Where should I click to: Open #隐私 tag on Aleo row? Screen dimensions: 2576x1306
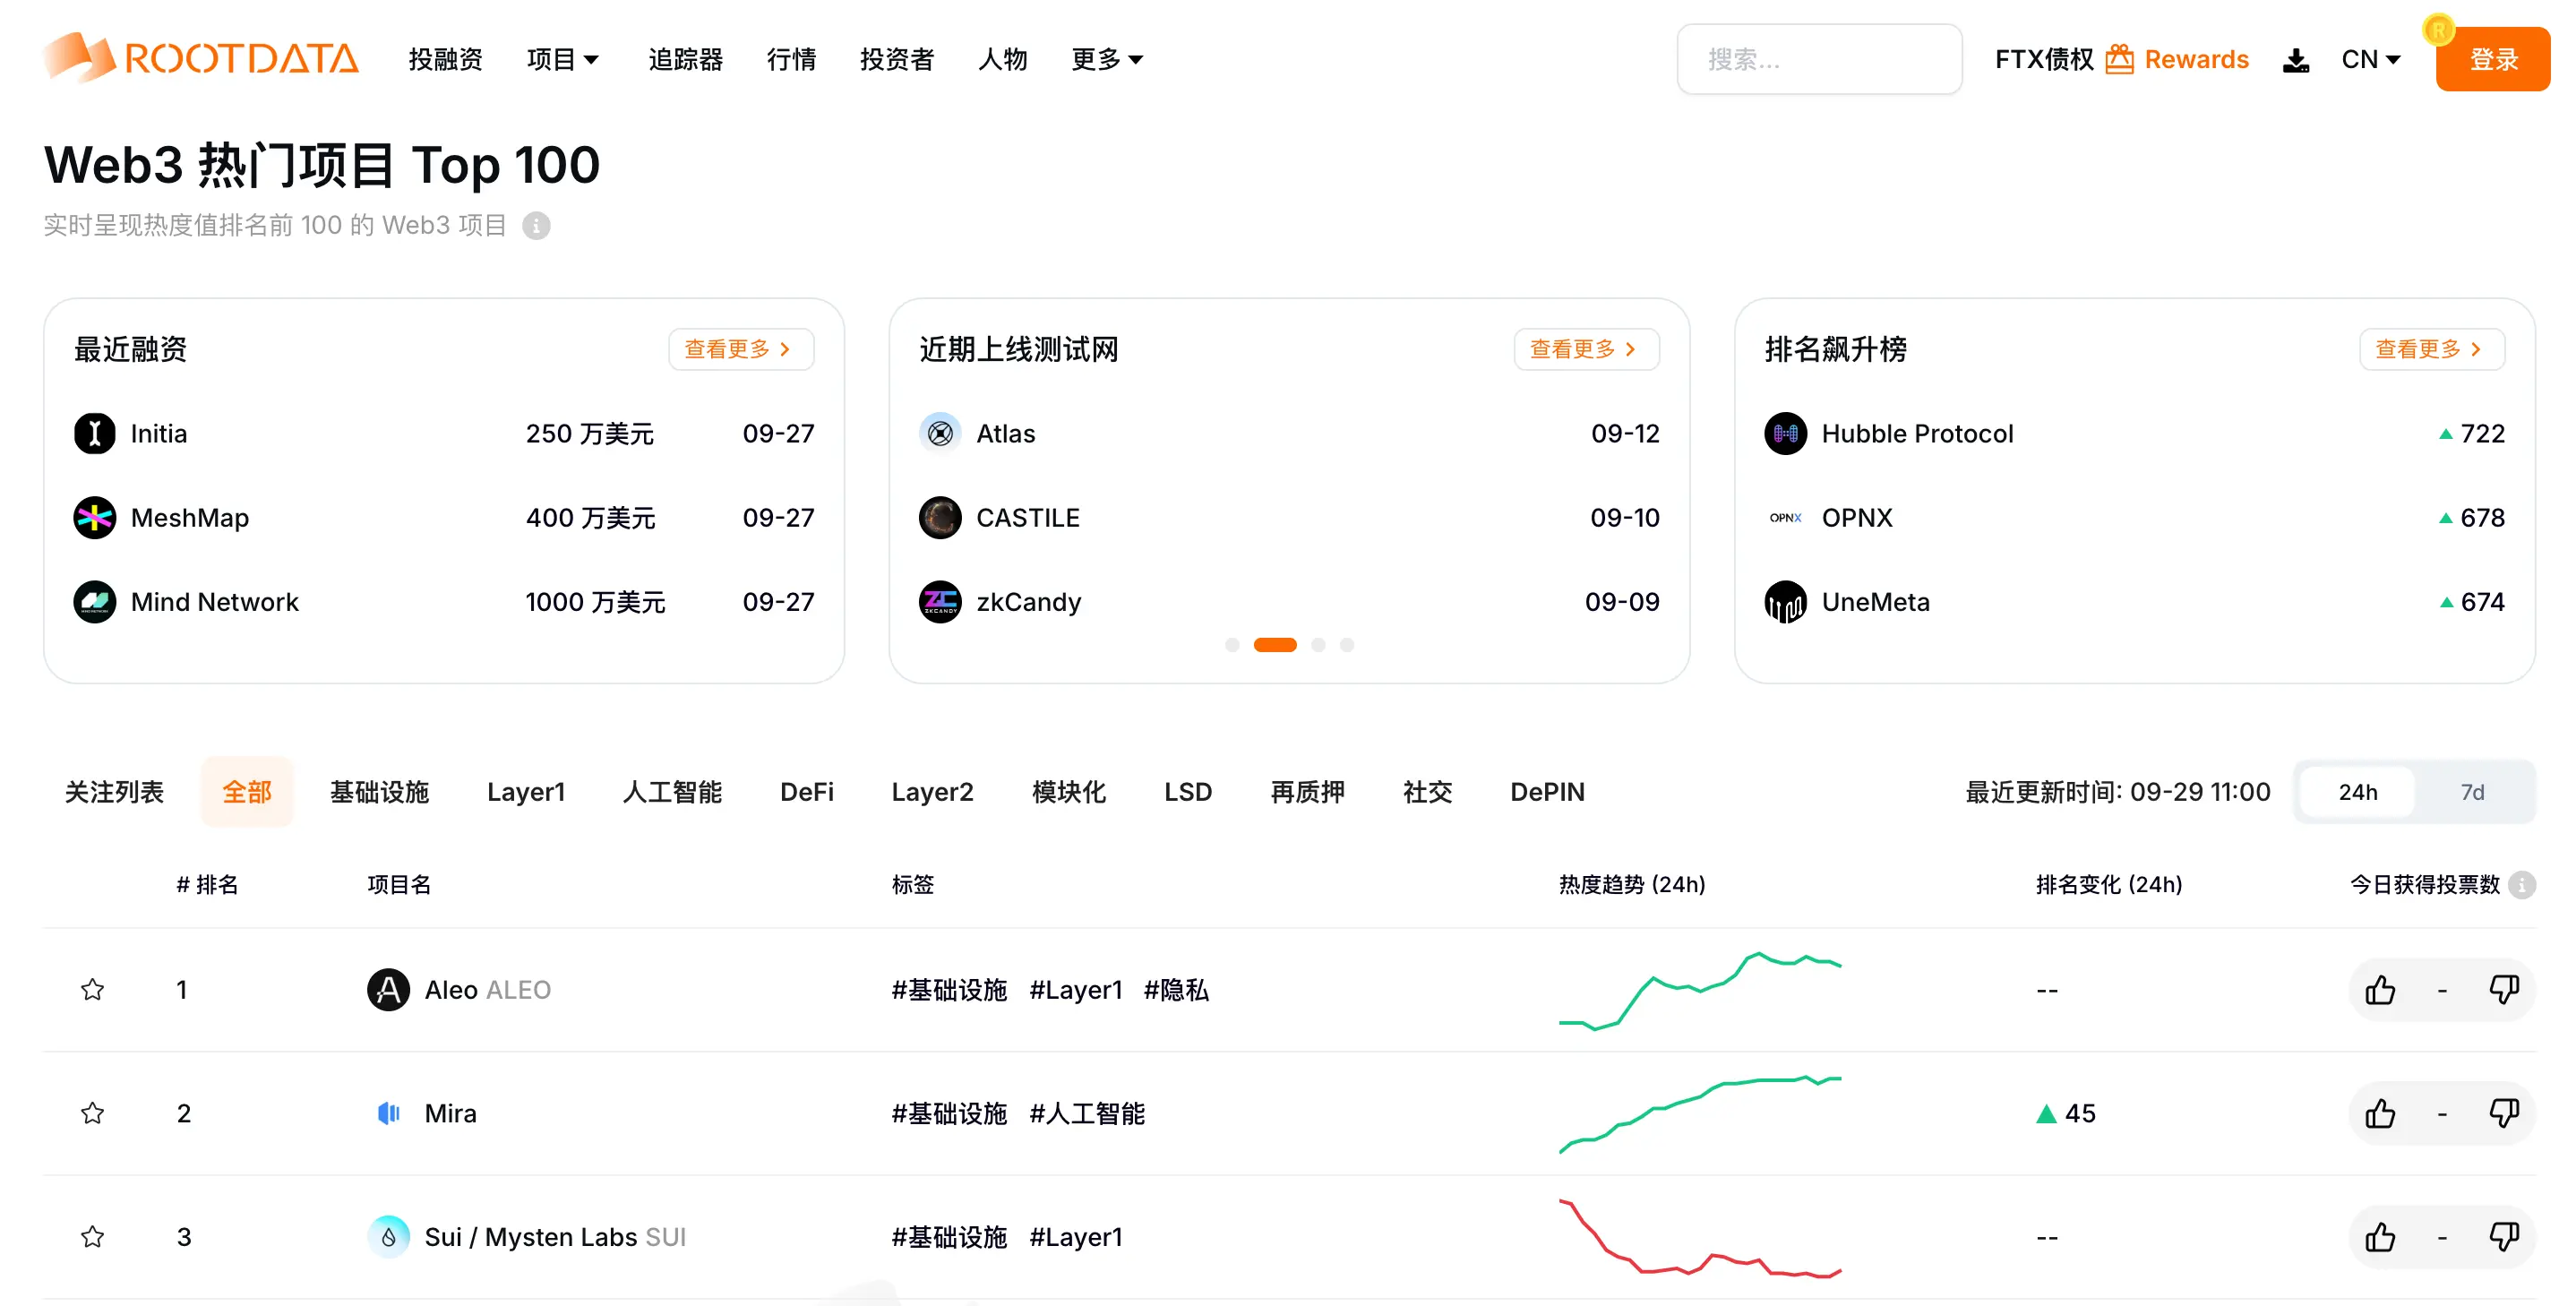click(1176, 990)
